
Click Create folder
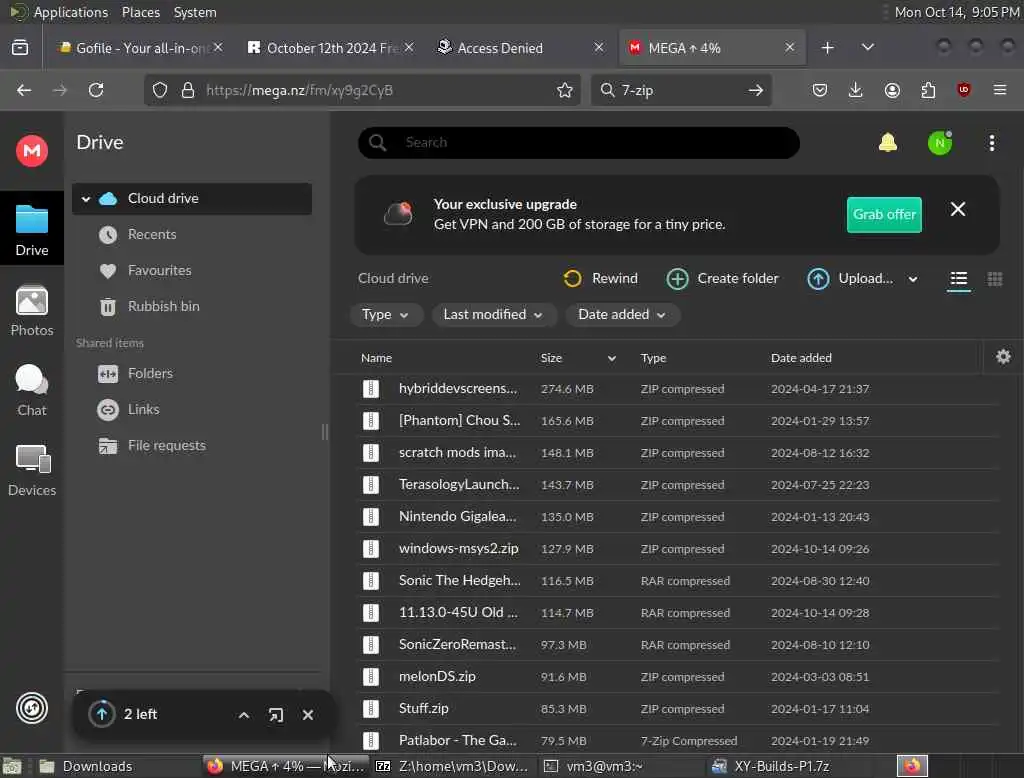point(722,278)
